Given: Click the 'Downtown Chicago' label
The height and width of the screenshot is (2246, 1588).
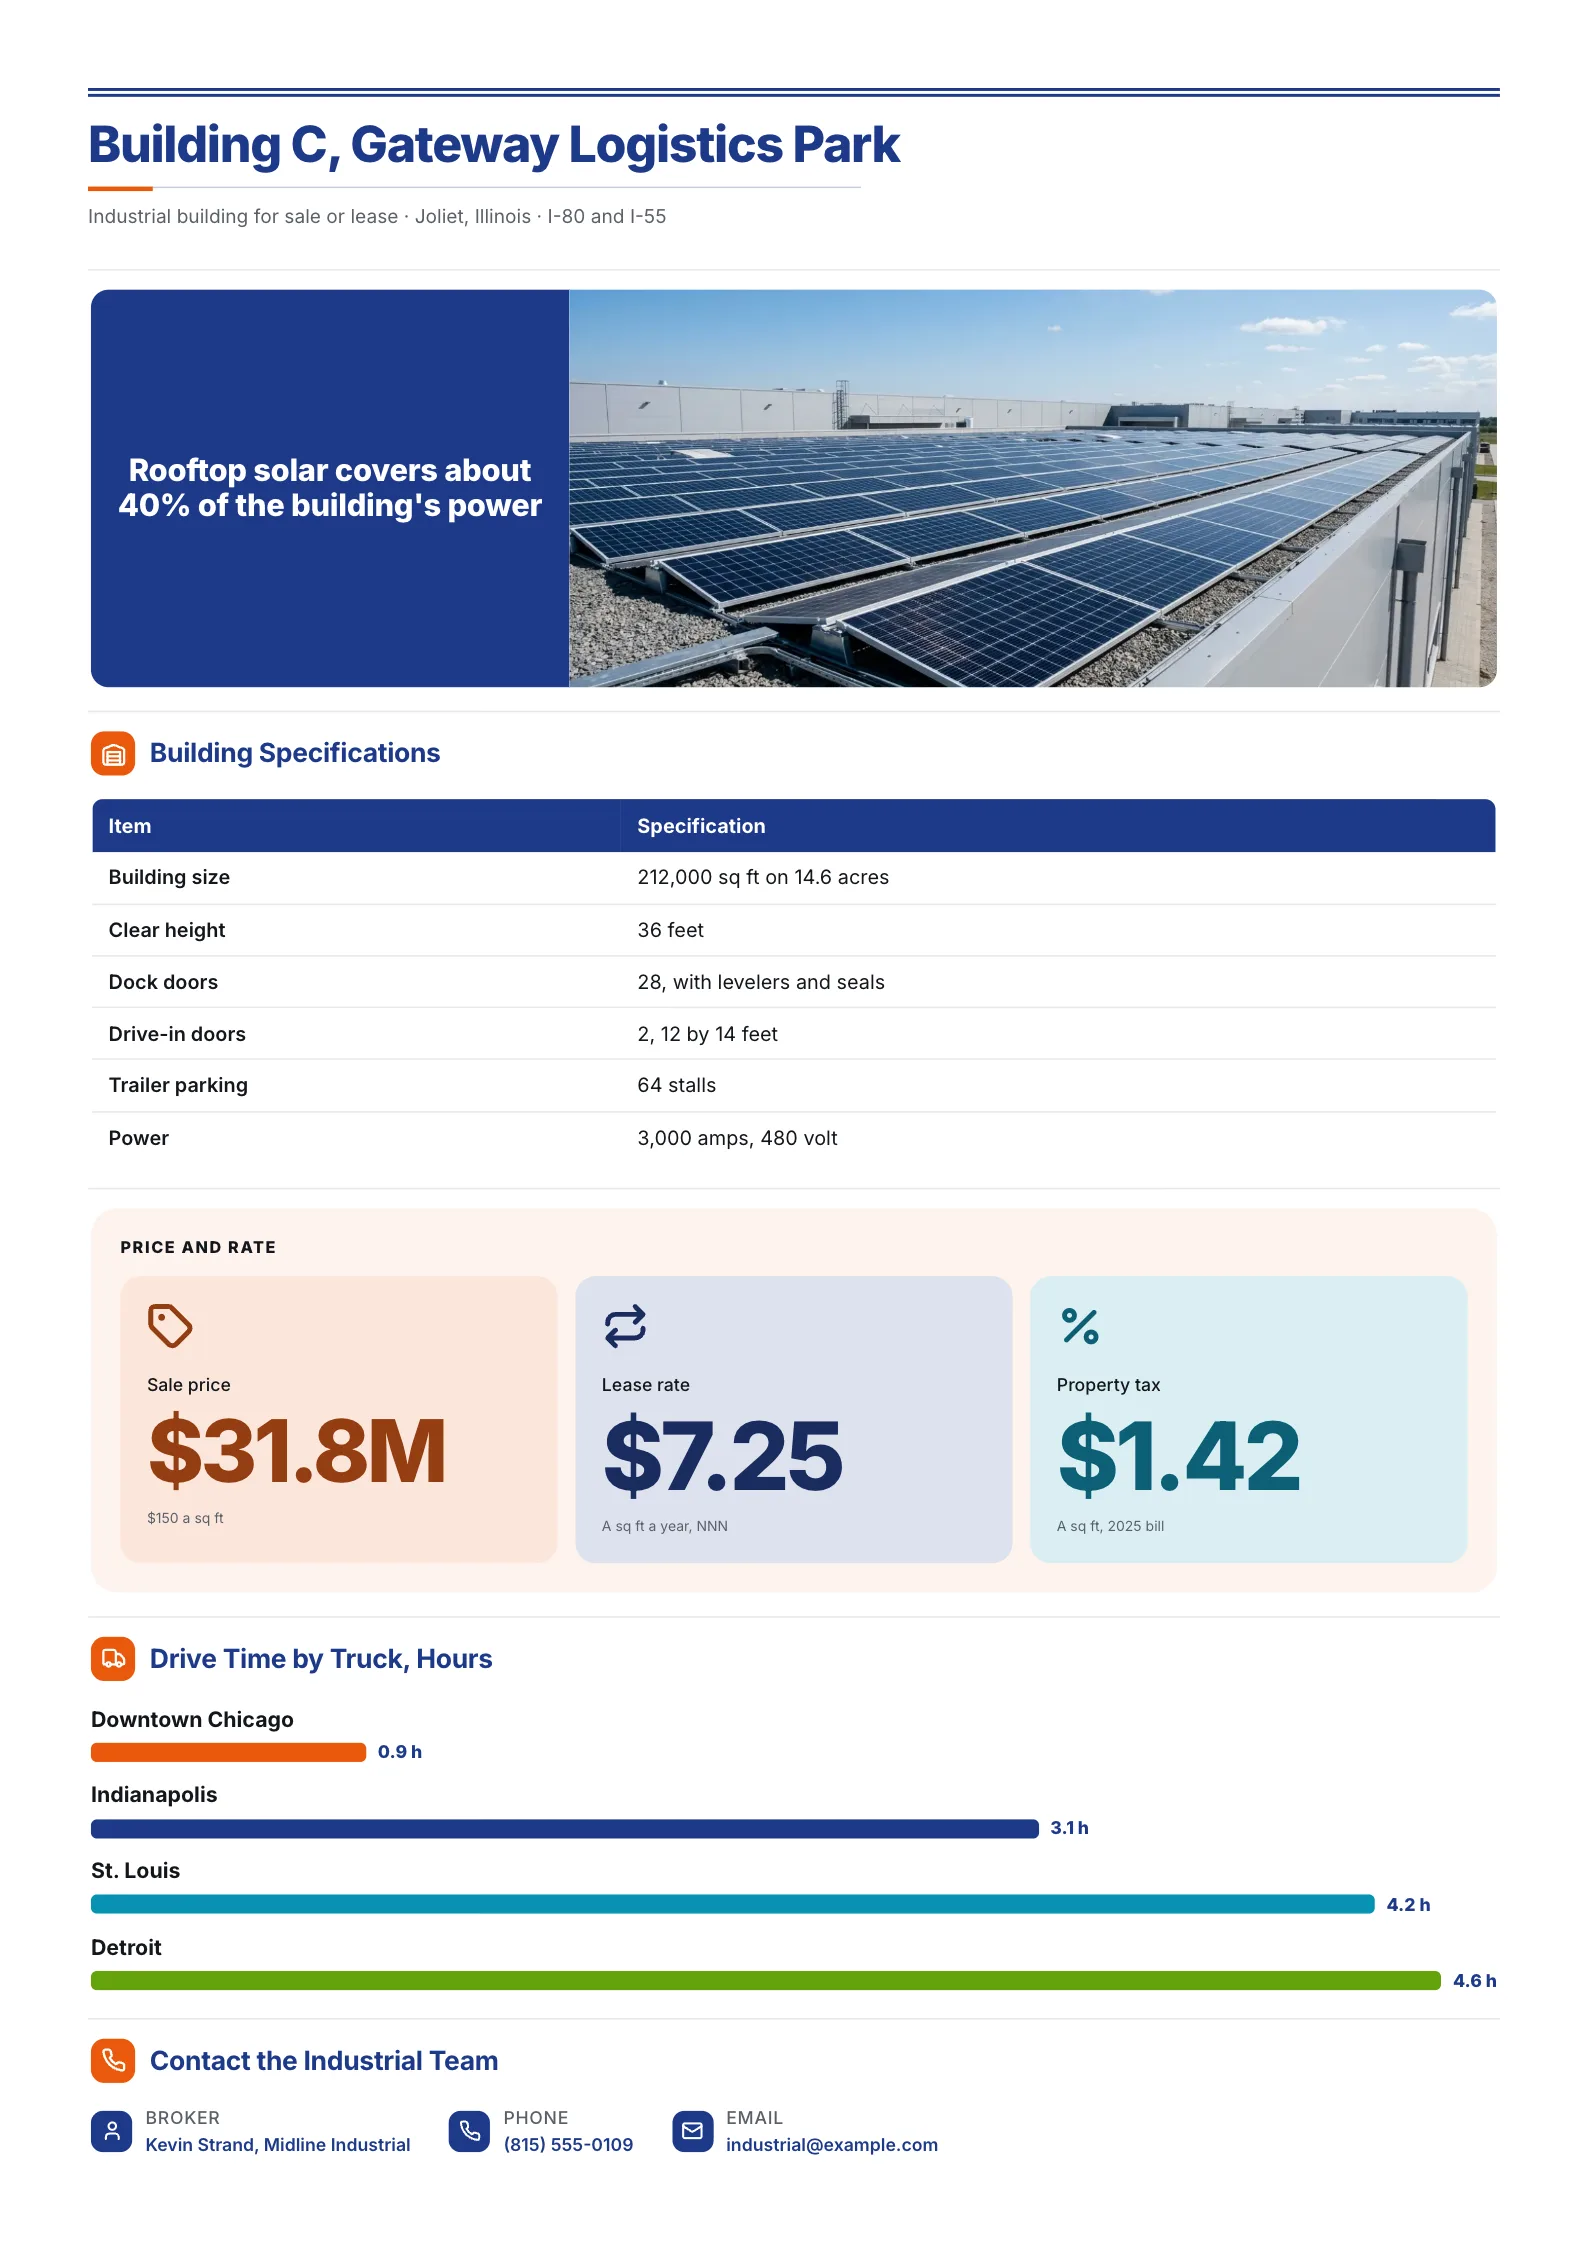Looking at the screenshot, I should tap(192, 1720).
